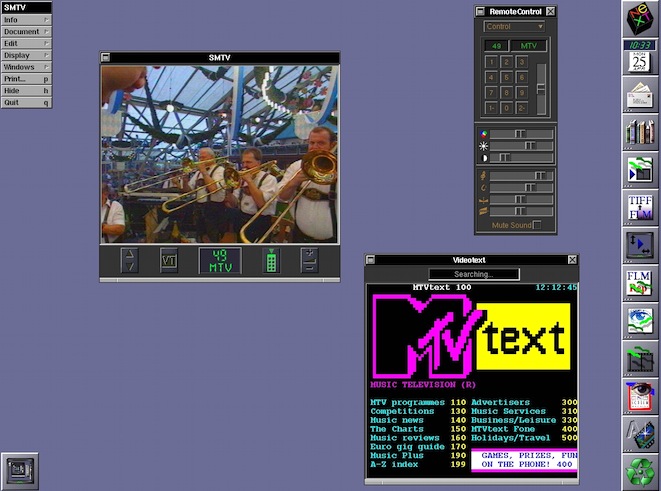
Task: Open the Edit submenu
Action: (26, 43)
